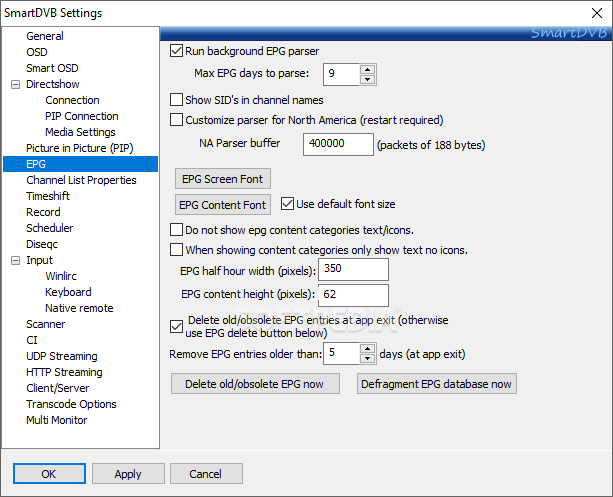Select Scheduler in the tree
Viewport: 613px width, 497px height.
tap(49, 228)
